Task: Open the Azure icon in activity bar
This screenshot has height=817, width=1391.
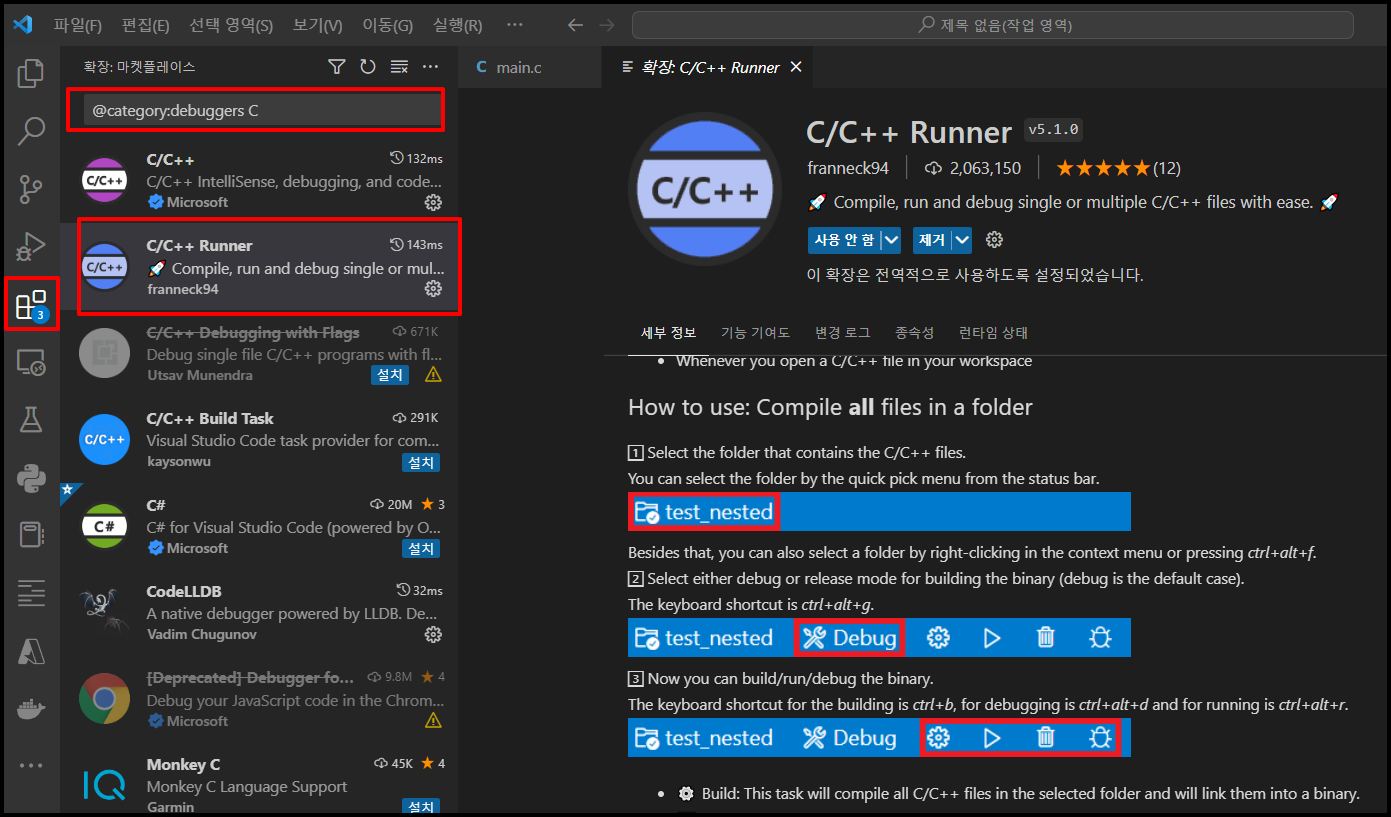Action: pos(31,652)
